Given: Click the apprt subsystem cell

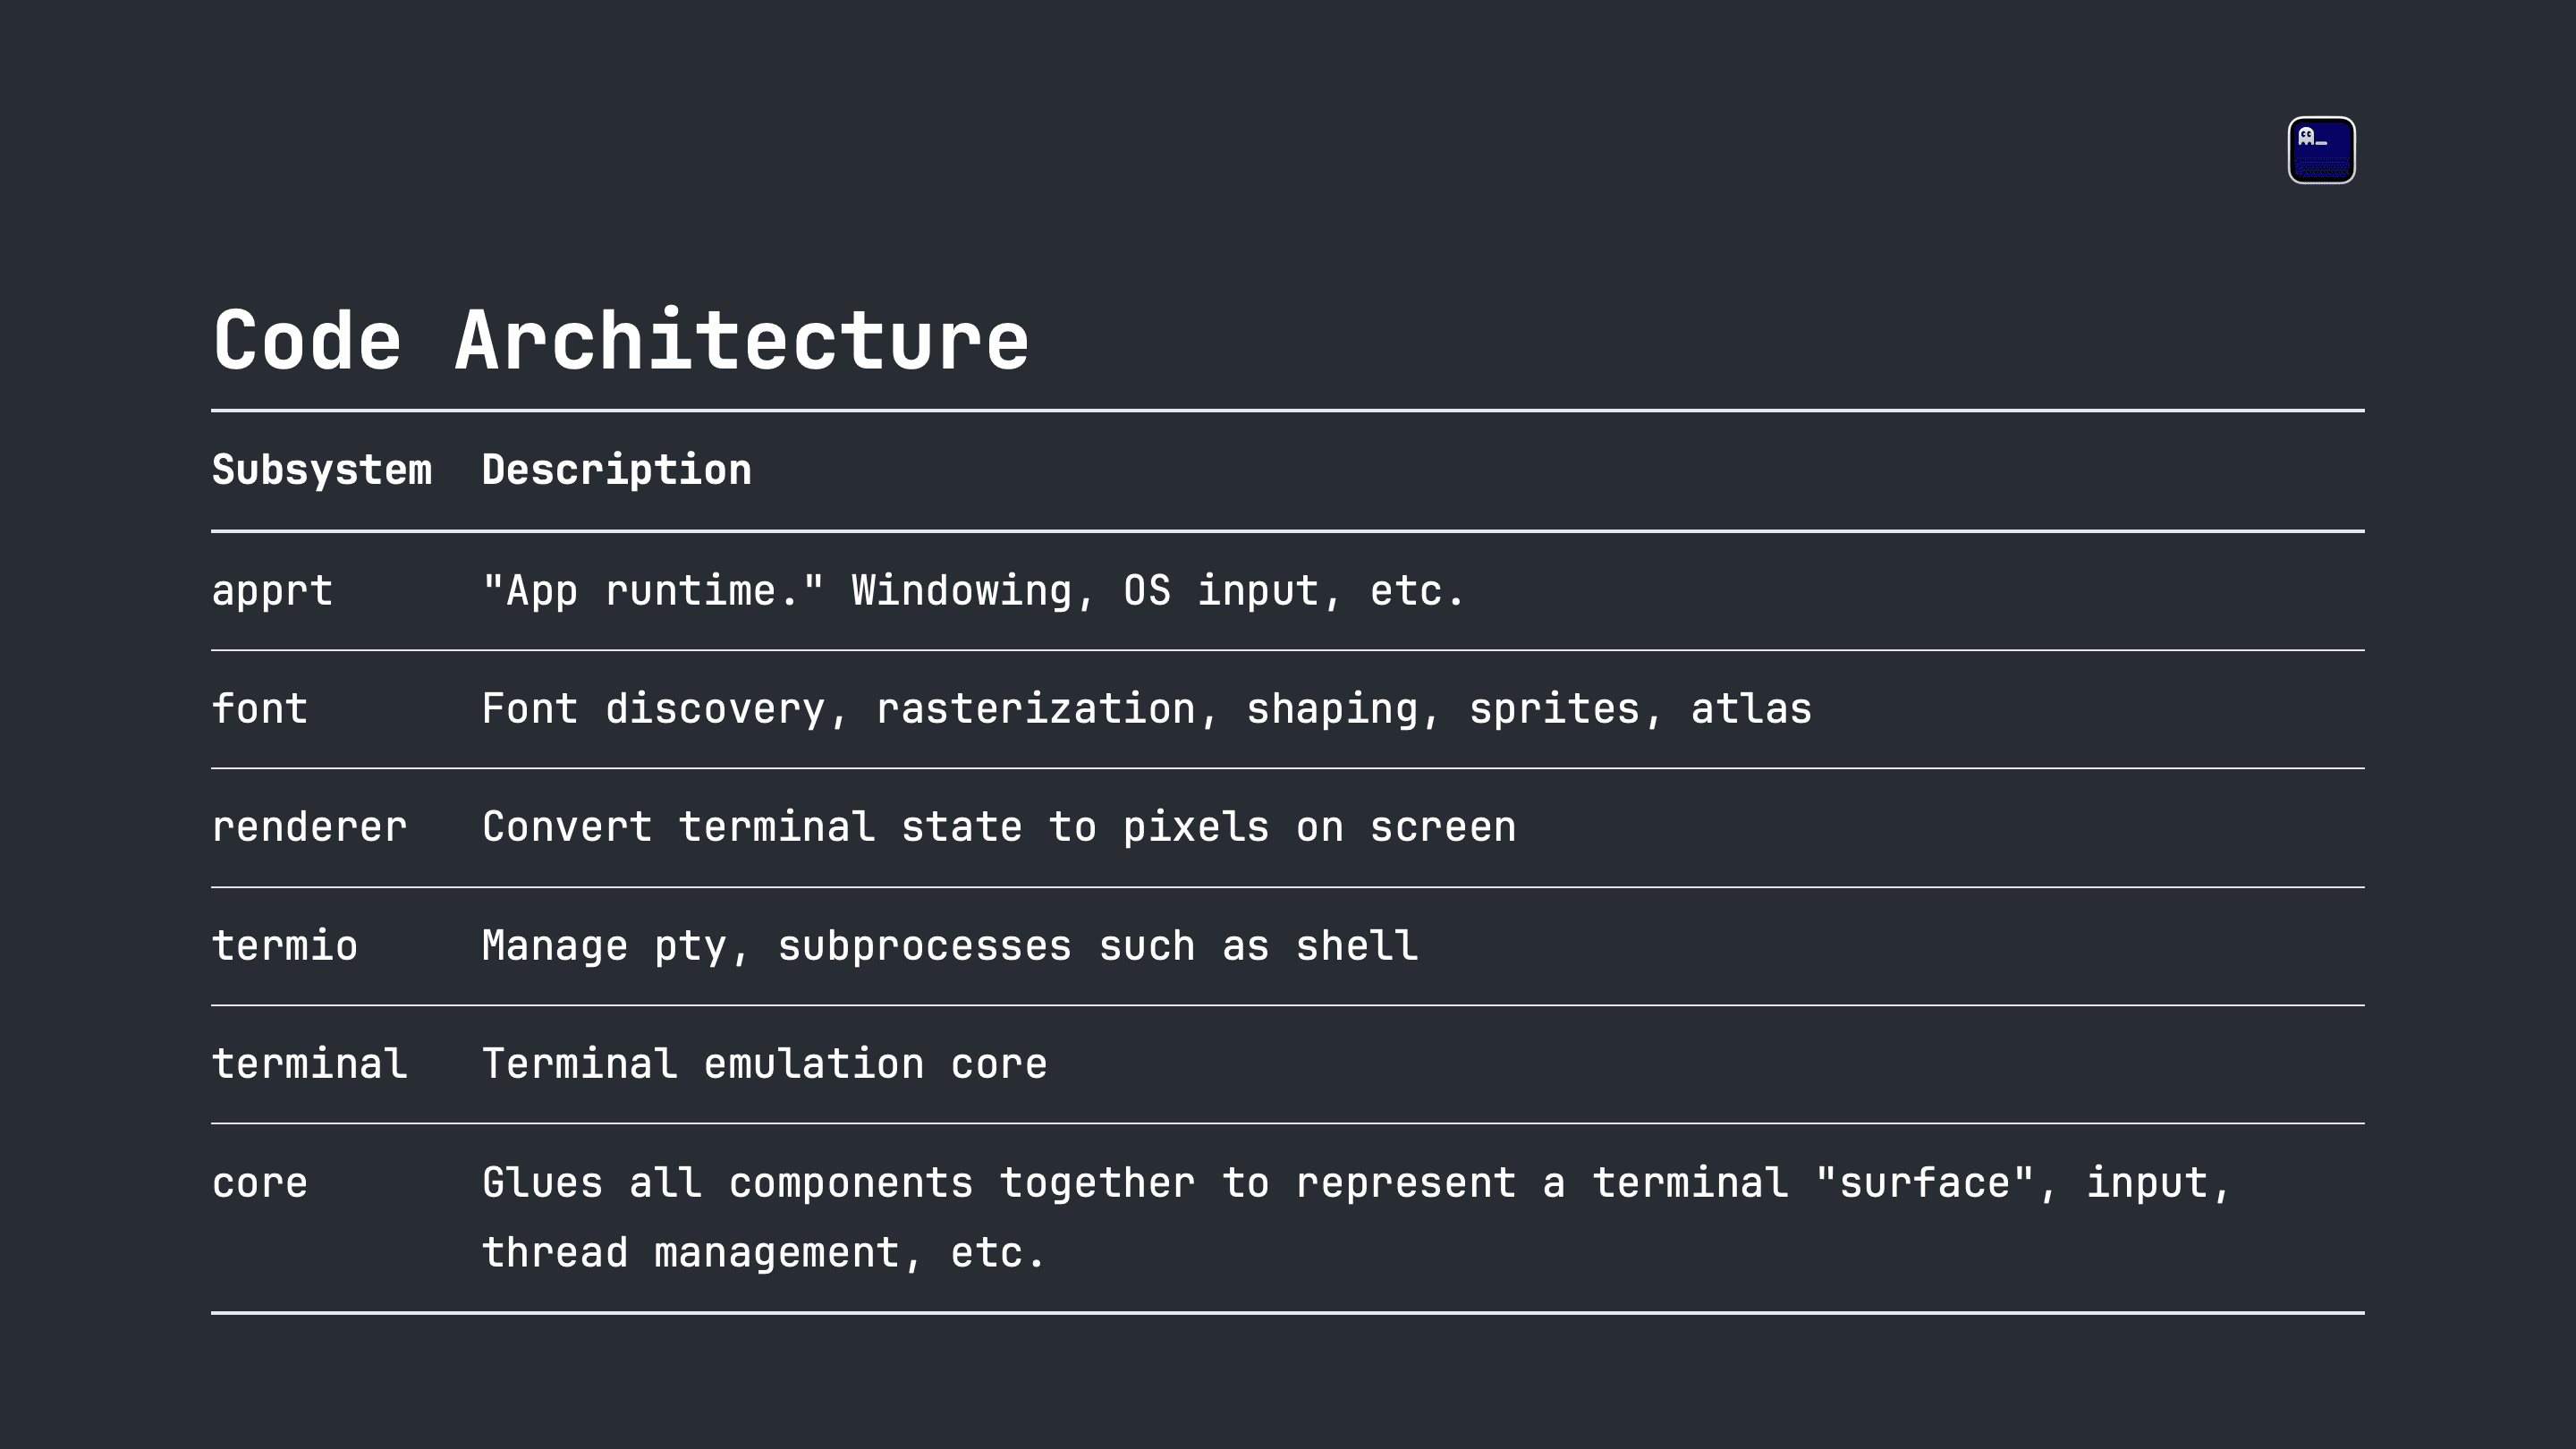Looking at the screenshot, I should [x=272, y=591].
